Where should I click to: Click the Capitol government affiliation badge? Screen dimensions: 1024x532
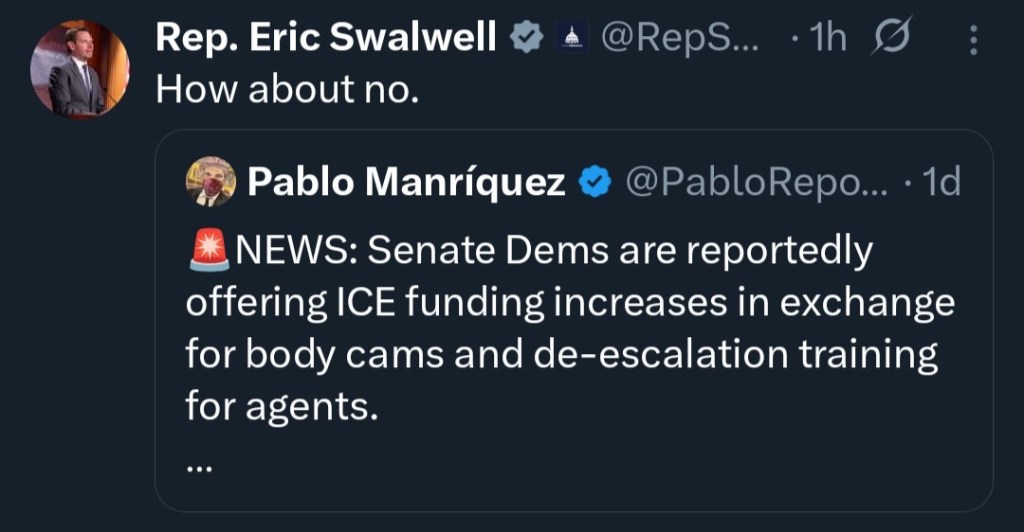click(x=572, y=39)
